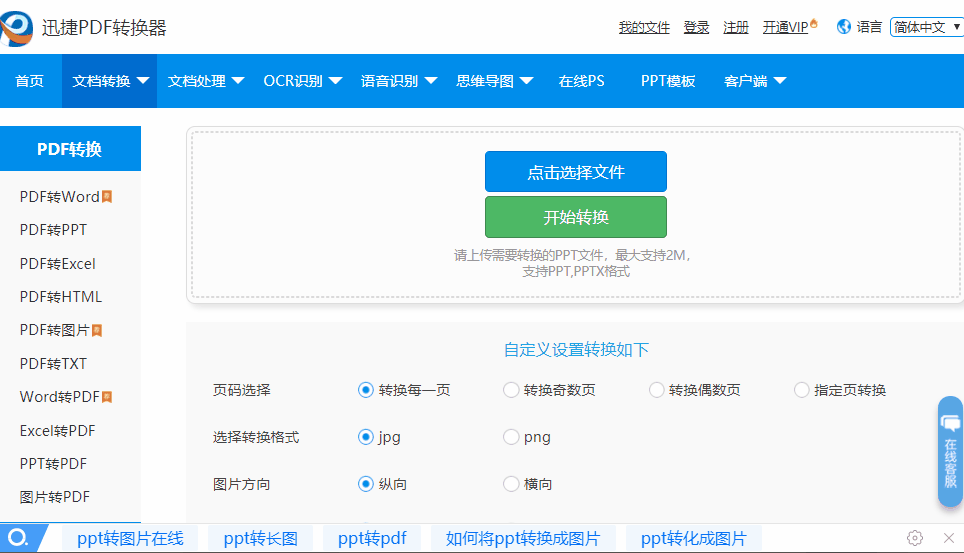Open PDF转PPT in the sidebar
Screen dimensions: 964x553
[x=53, y=230]
